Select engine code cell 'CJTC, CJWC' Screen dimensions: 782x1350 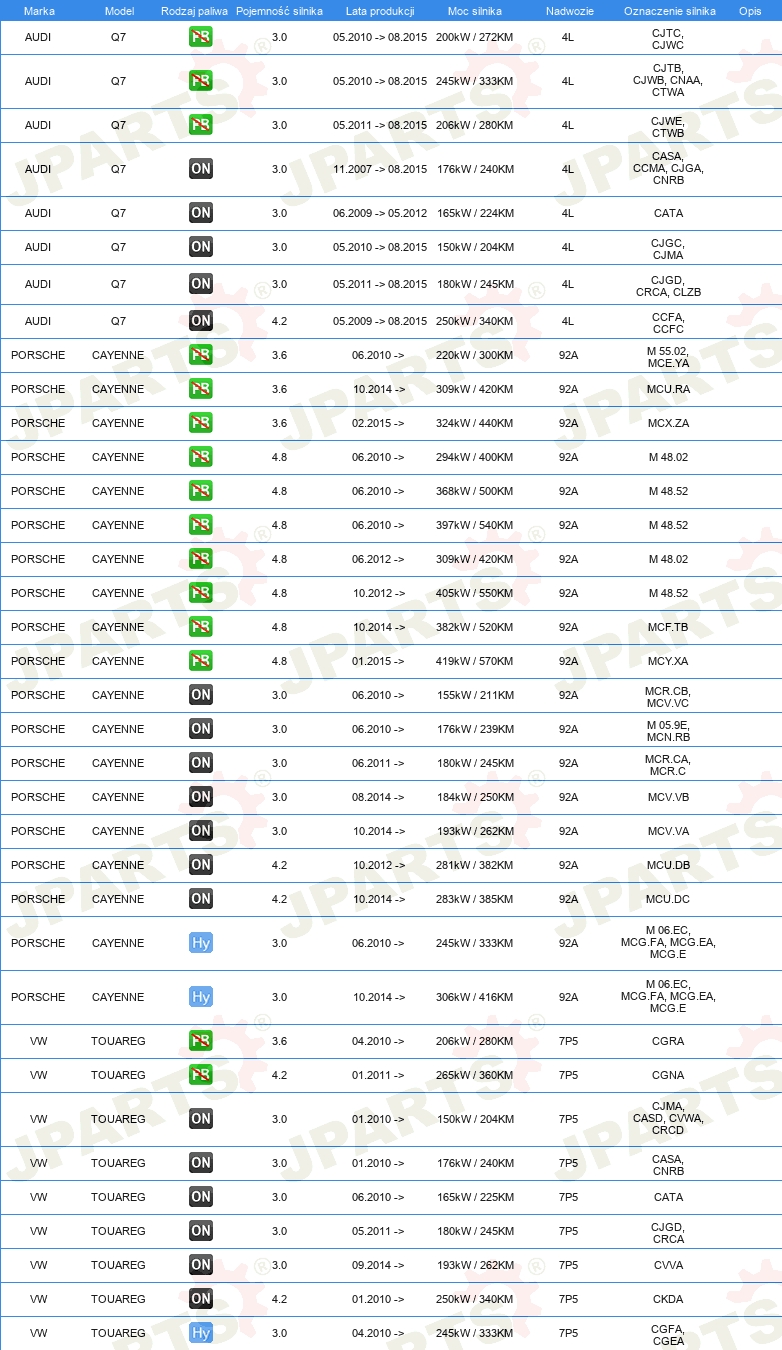tap(668, 39)
